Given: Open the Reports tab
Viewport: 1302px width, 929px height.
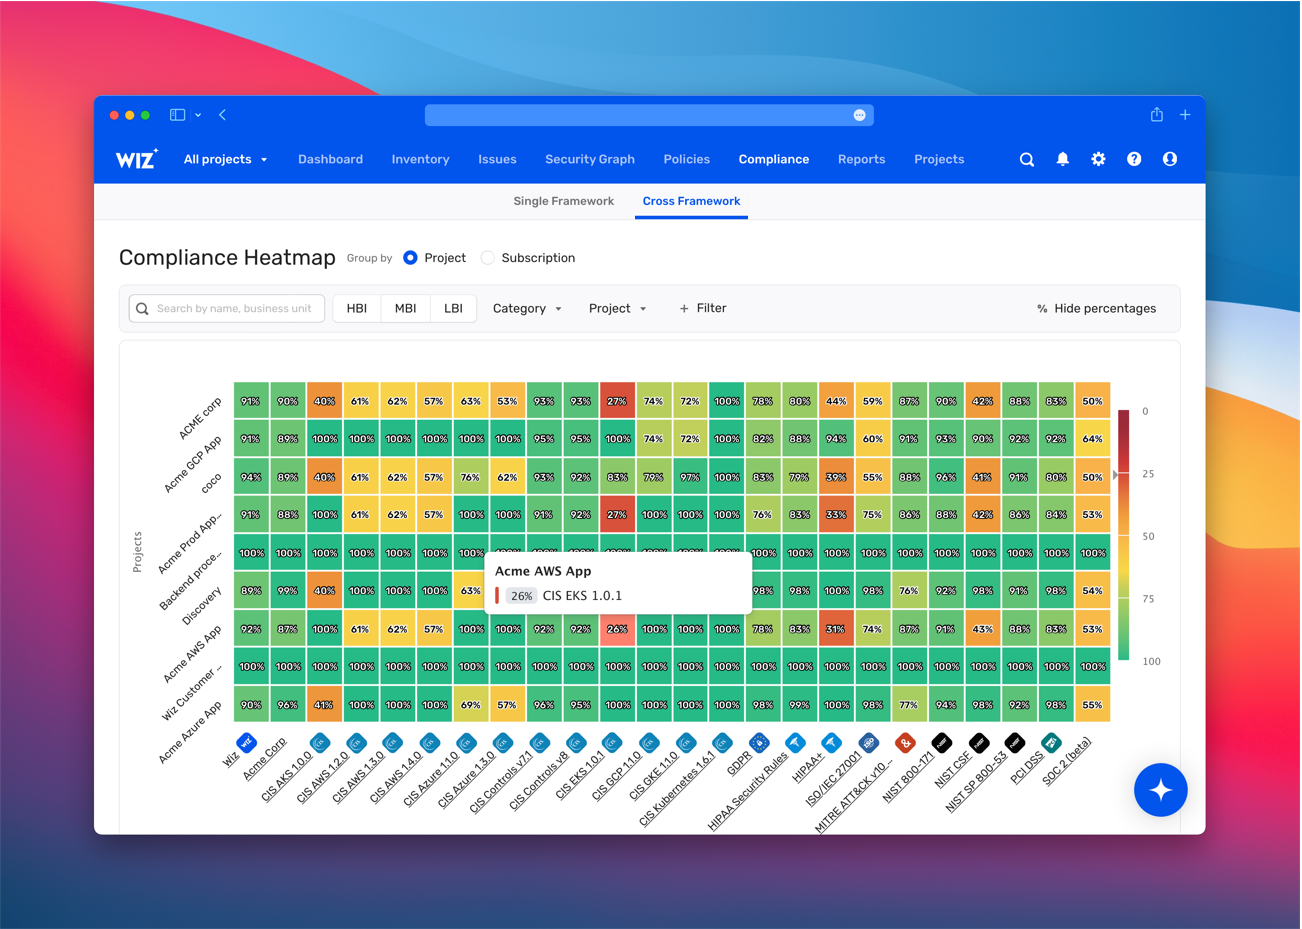Looking at the screenshot, I should (x=862, y=159).
